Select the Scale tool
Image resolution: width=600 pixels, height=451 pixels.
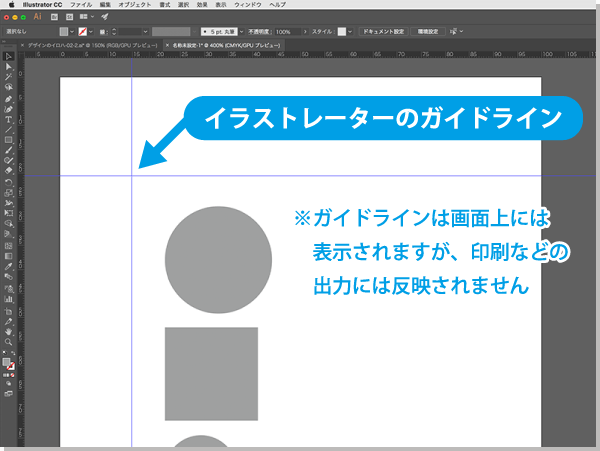click(8, 193)
